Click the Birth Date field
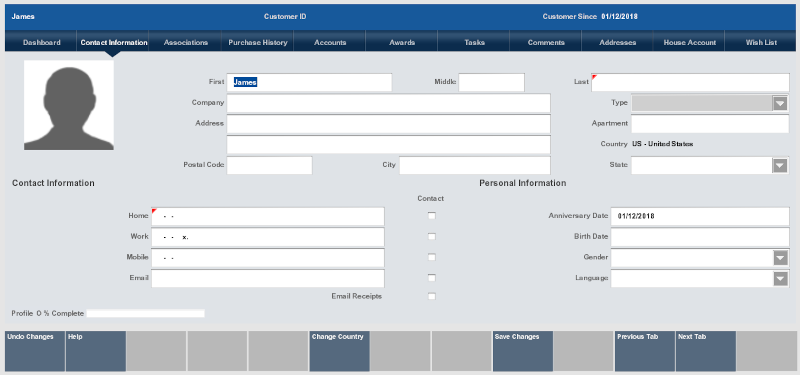Screen dimensions: 800x375 700,237
